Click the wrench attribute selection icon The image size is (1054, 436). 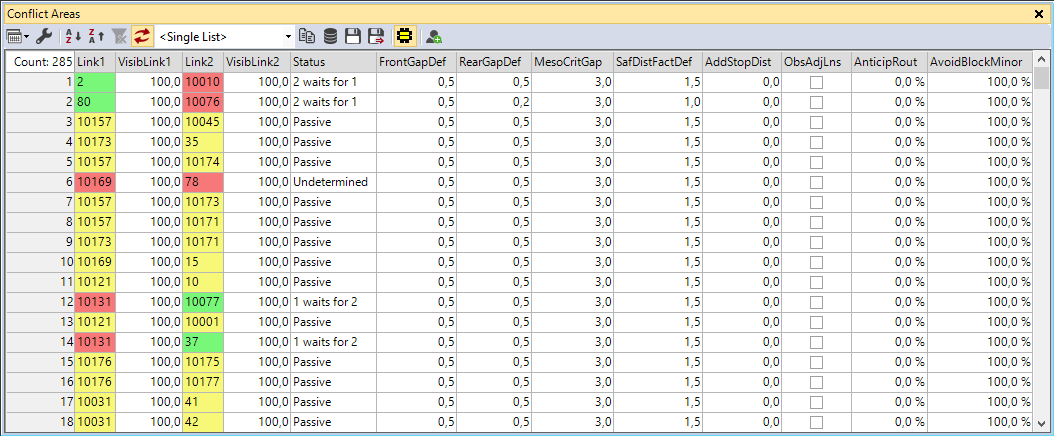click(44, 36)
